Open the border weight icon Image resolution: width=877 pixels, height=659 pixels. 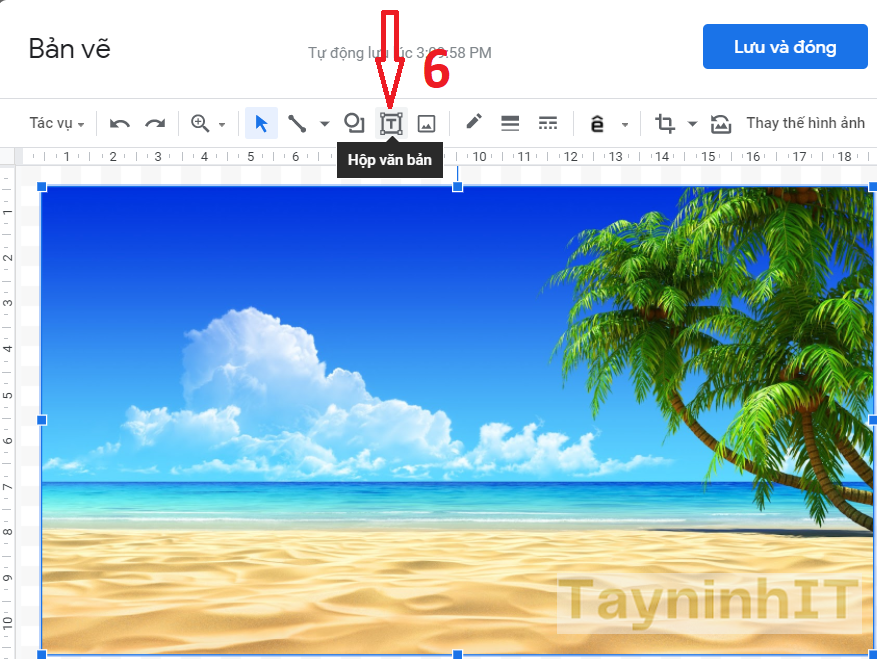[x=510, y=124]
